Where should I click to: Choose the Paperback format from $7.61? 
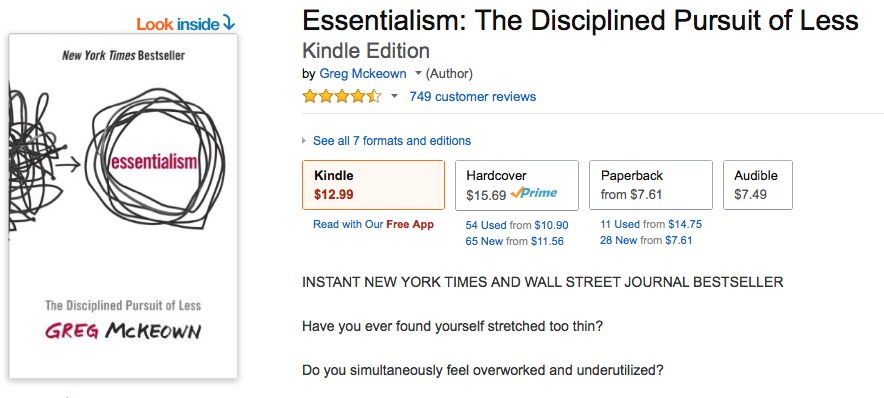[651, 185]
